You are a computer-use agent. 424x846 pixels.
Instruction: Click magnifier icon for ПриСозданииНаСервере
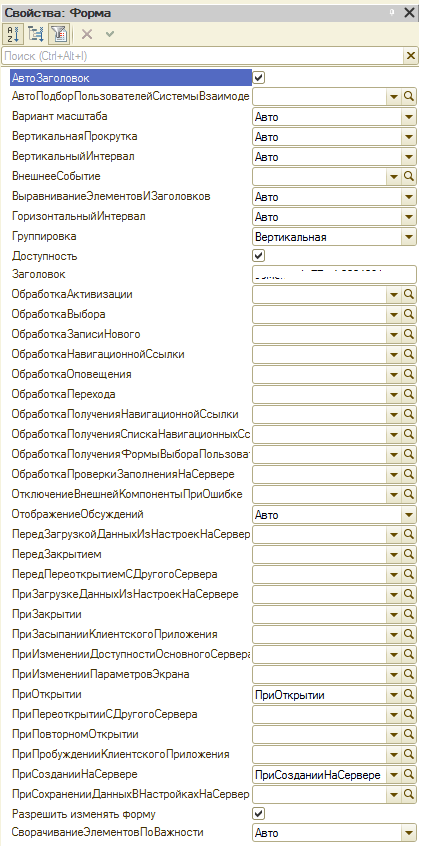[x=409, y=775]
